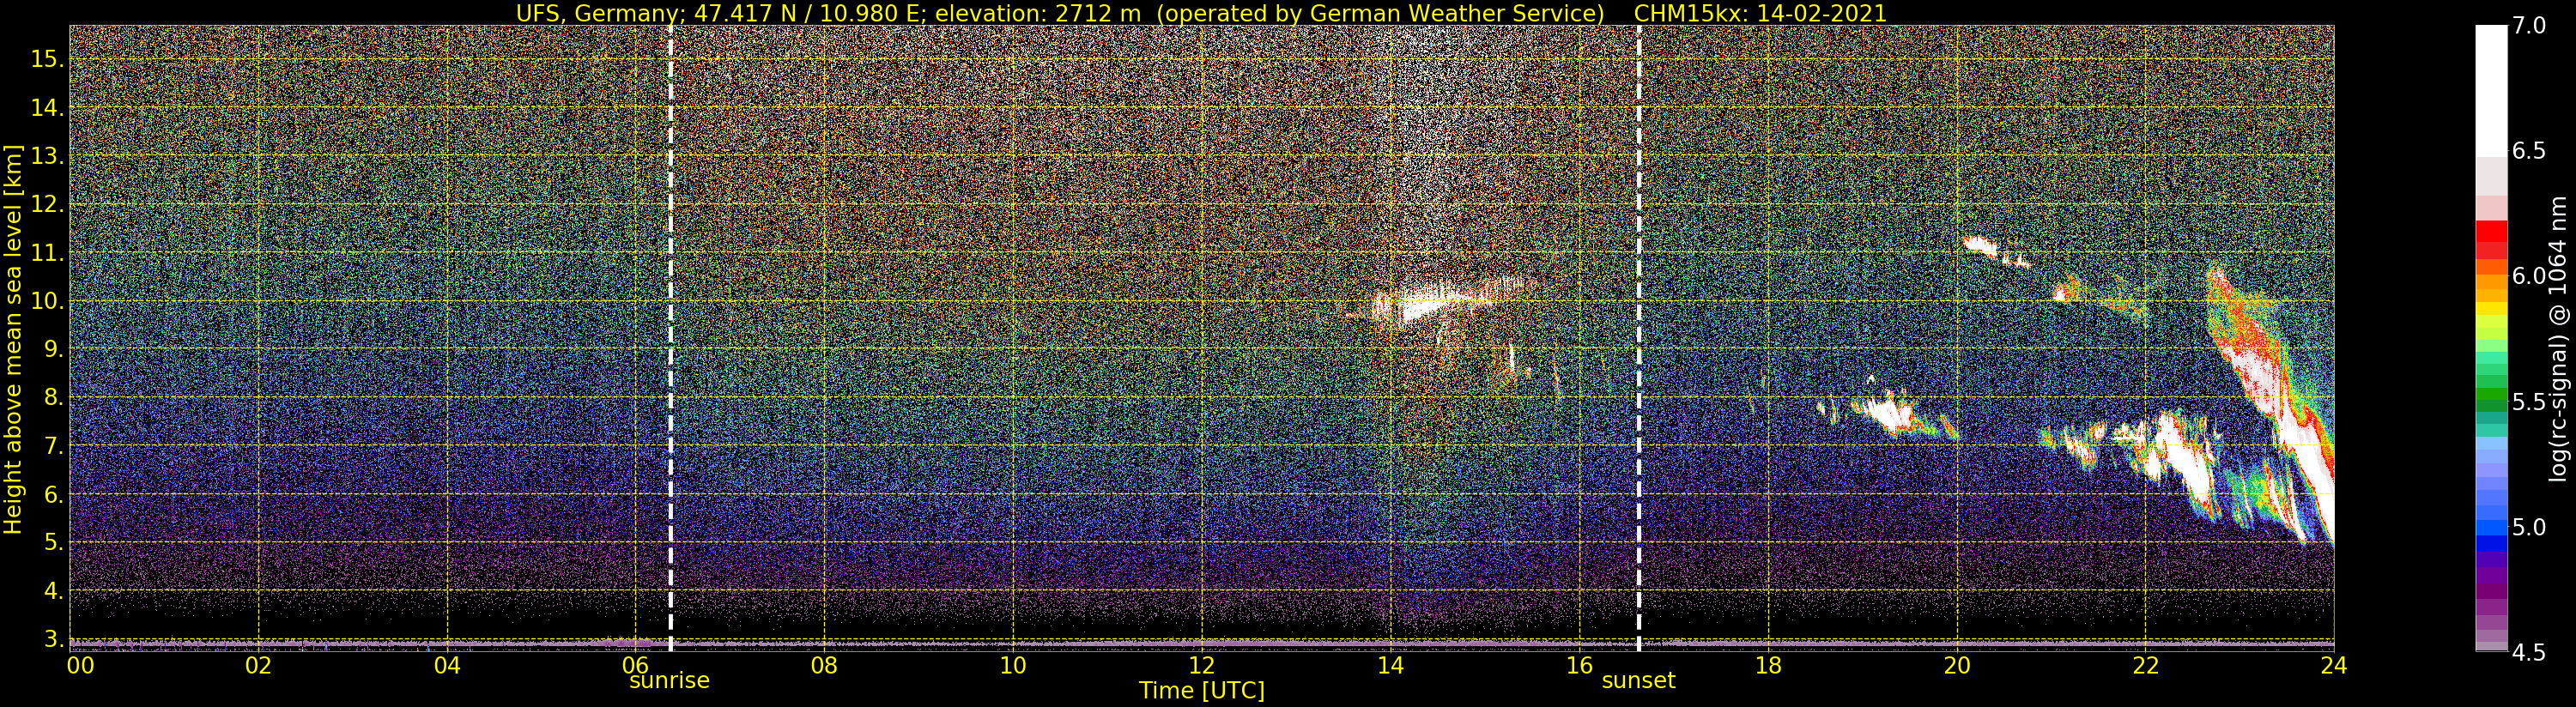Click the '11.' height tick label
The image size is (2576, 707).
pyautogui.click(x=47, y=253)
